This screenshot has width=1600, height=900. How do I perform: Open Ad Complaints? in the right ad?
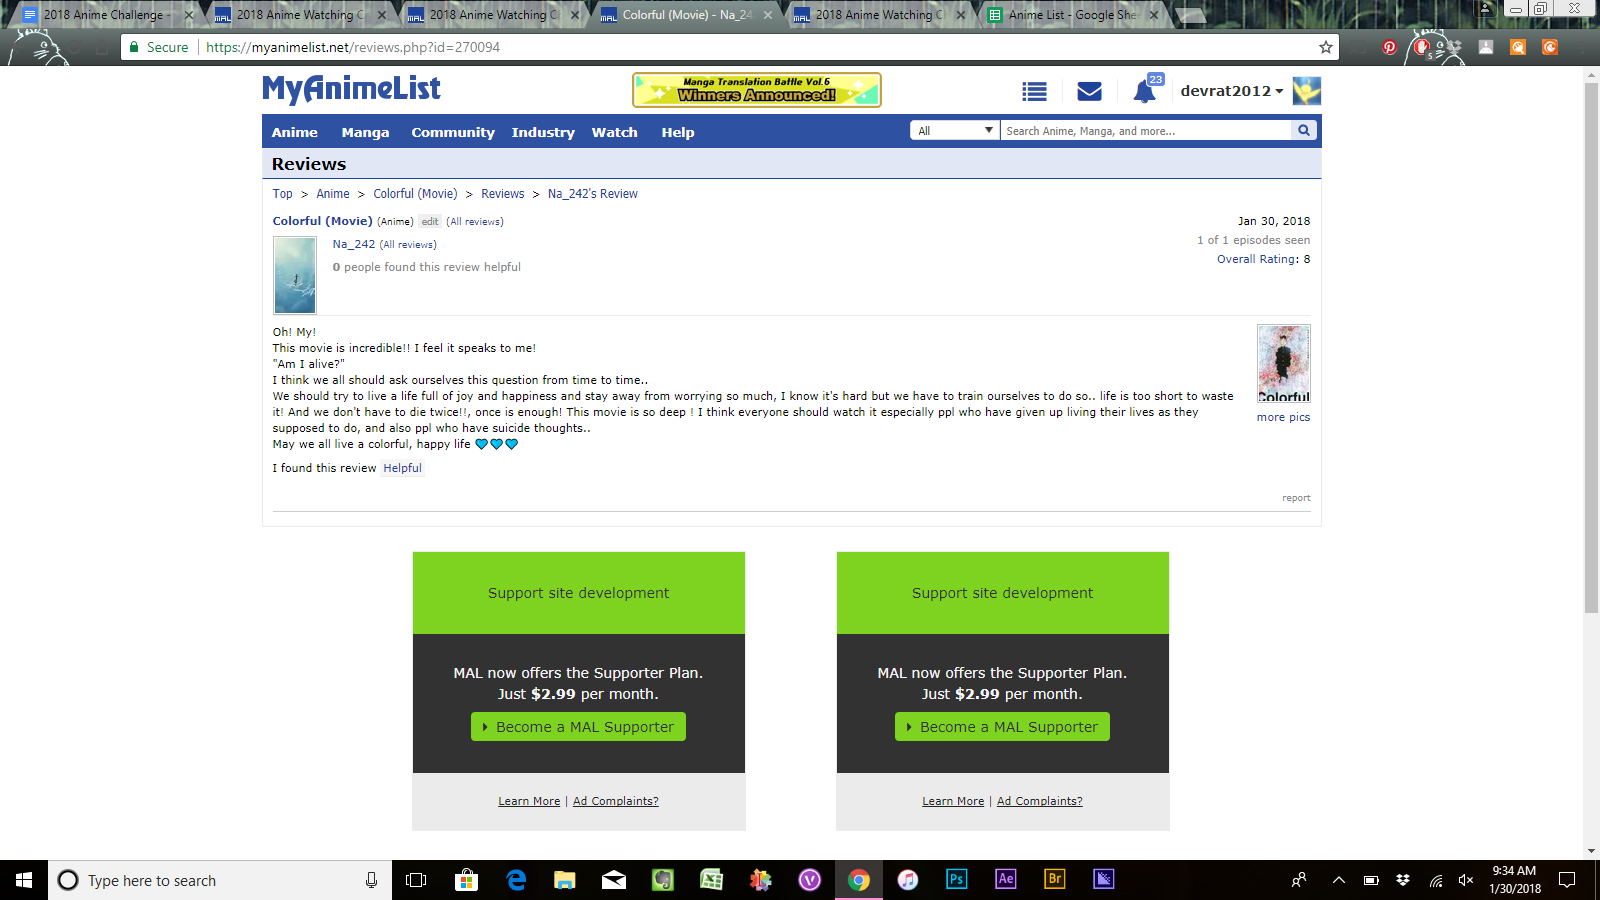[x=1039, y=801]
